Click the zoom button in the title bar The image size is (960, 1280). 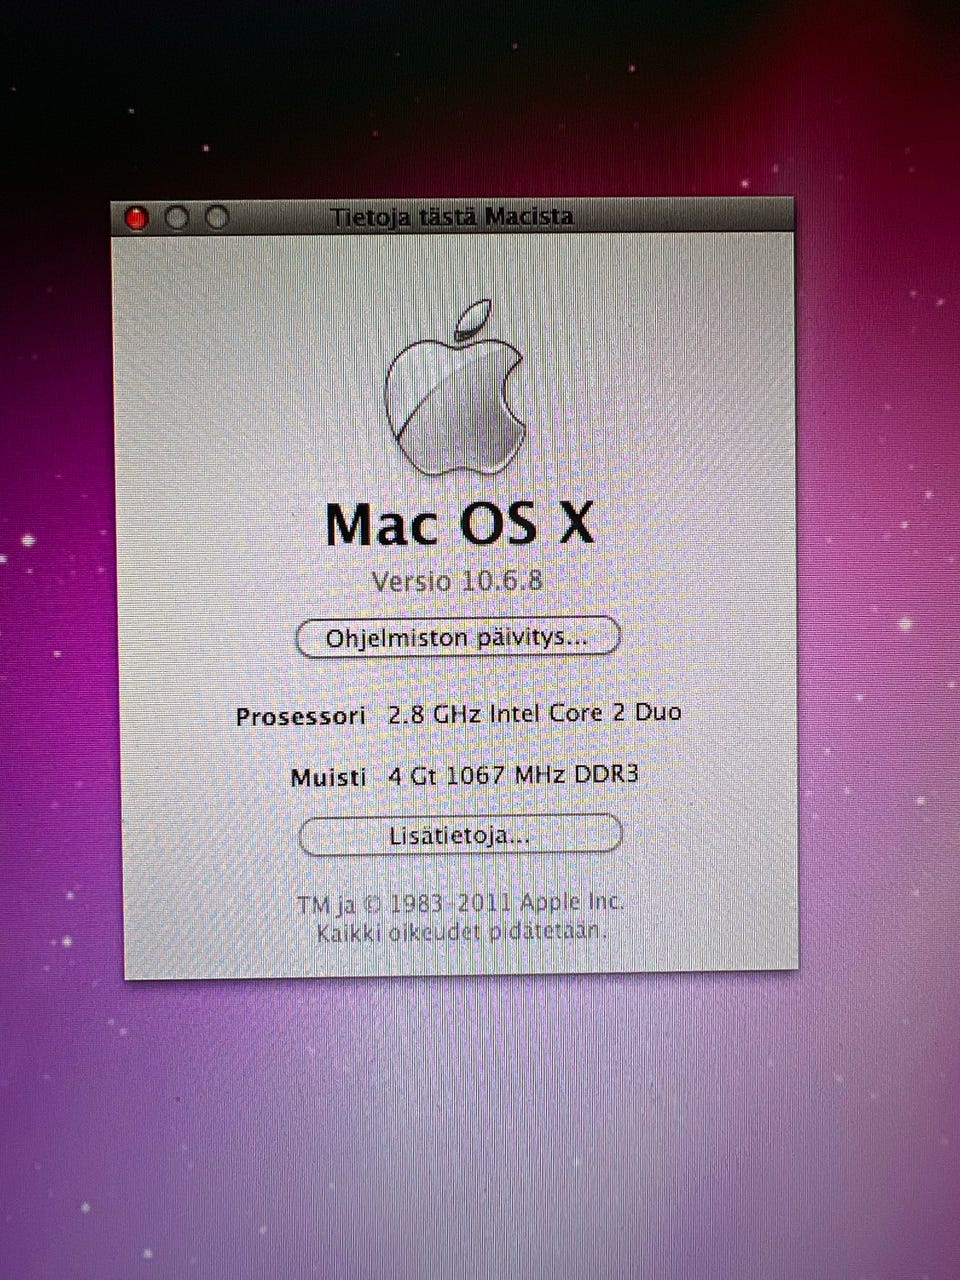[x=217, y=217]
